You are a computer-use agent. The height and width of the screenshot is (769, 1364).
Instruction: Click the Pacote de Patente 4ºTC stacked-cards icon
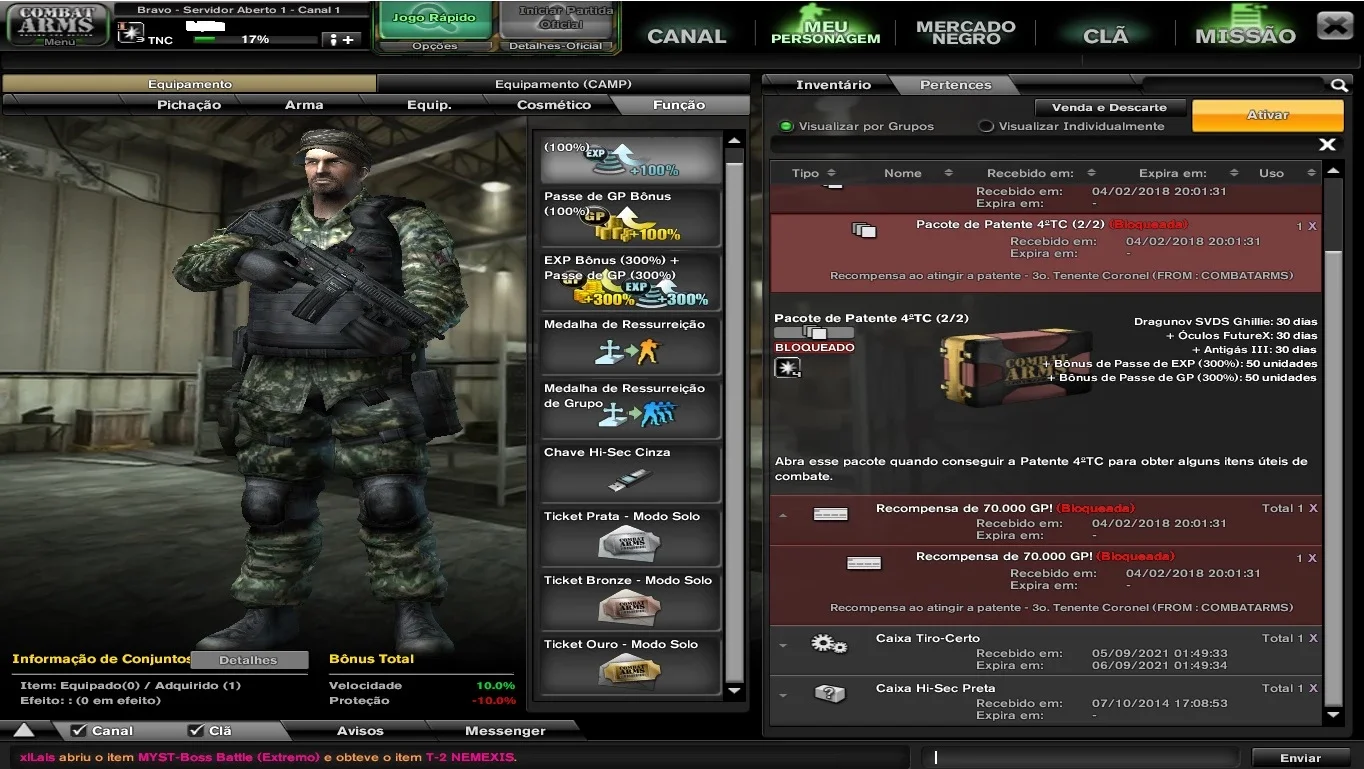(x=864, y=231)
